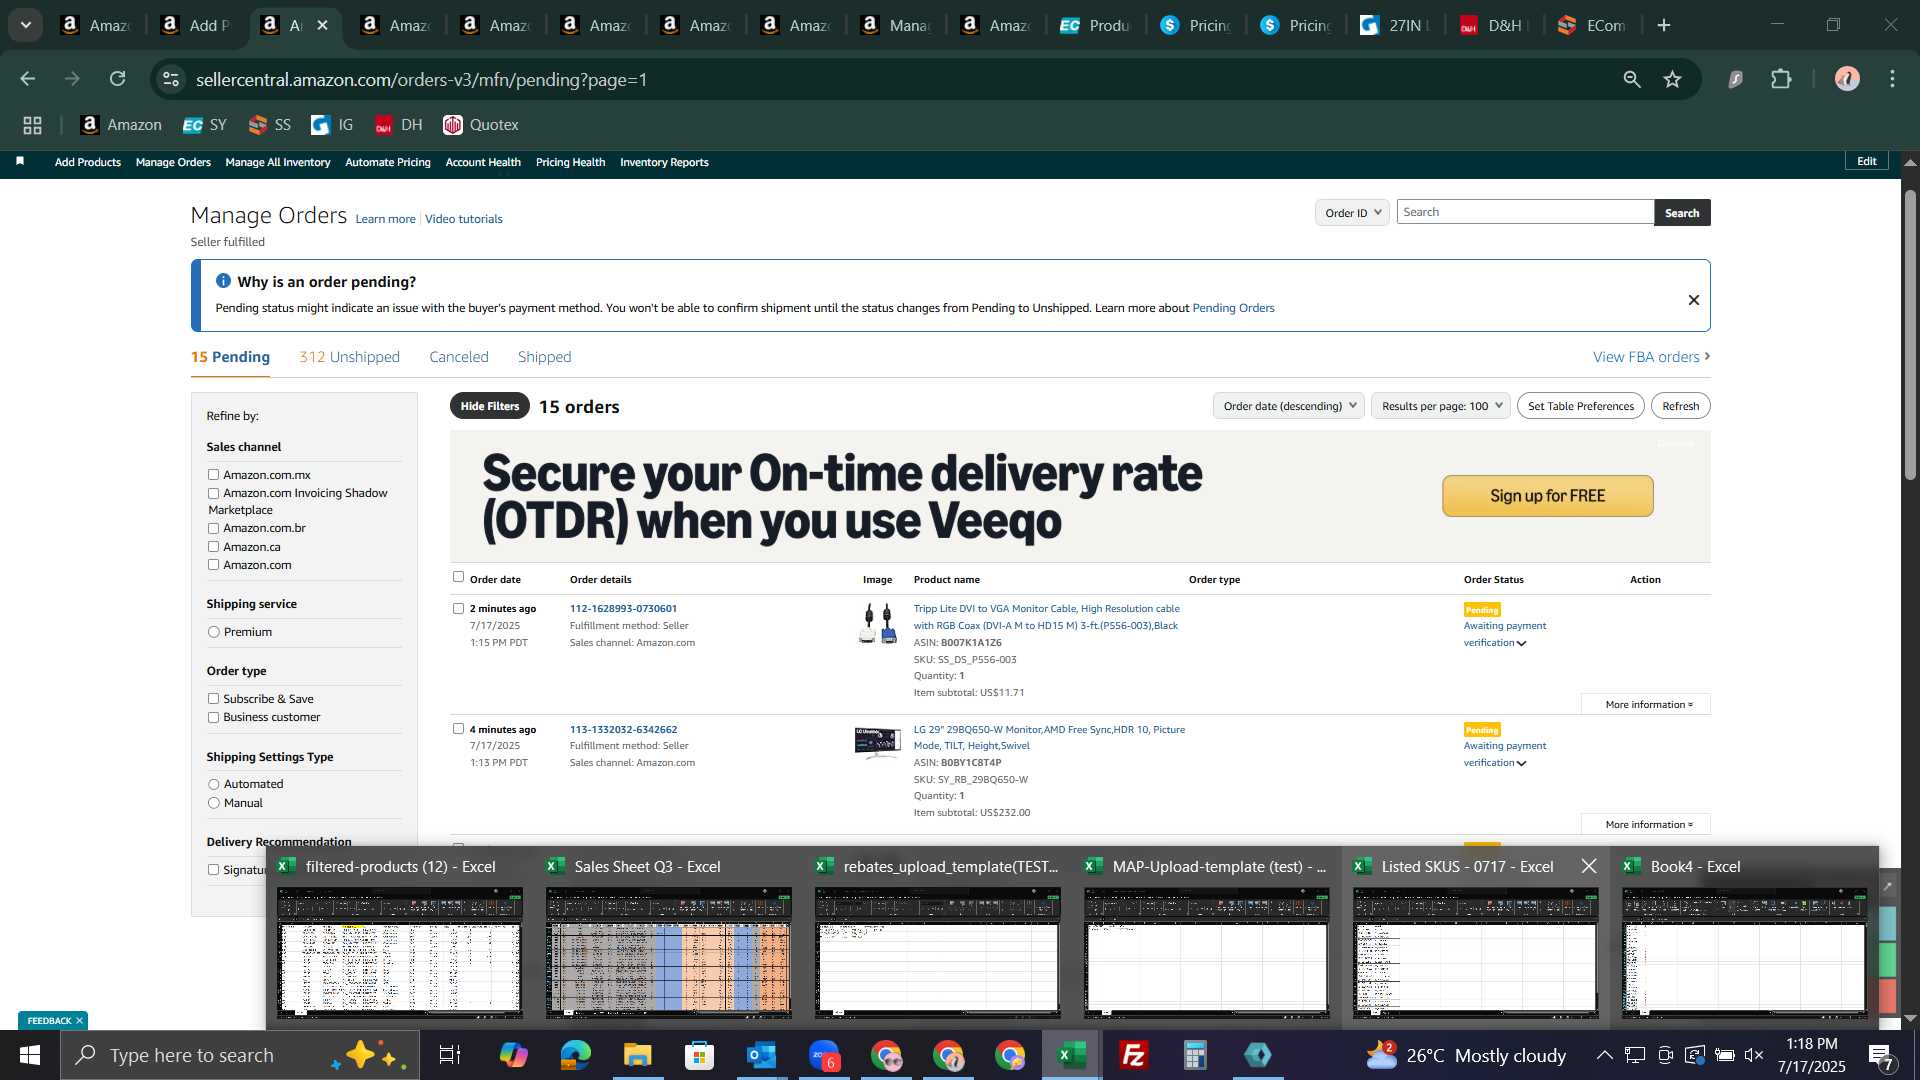Check the Business customer order type
The width and height of the screenshot is (1920, 1080).
(213, 717)
